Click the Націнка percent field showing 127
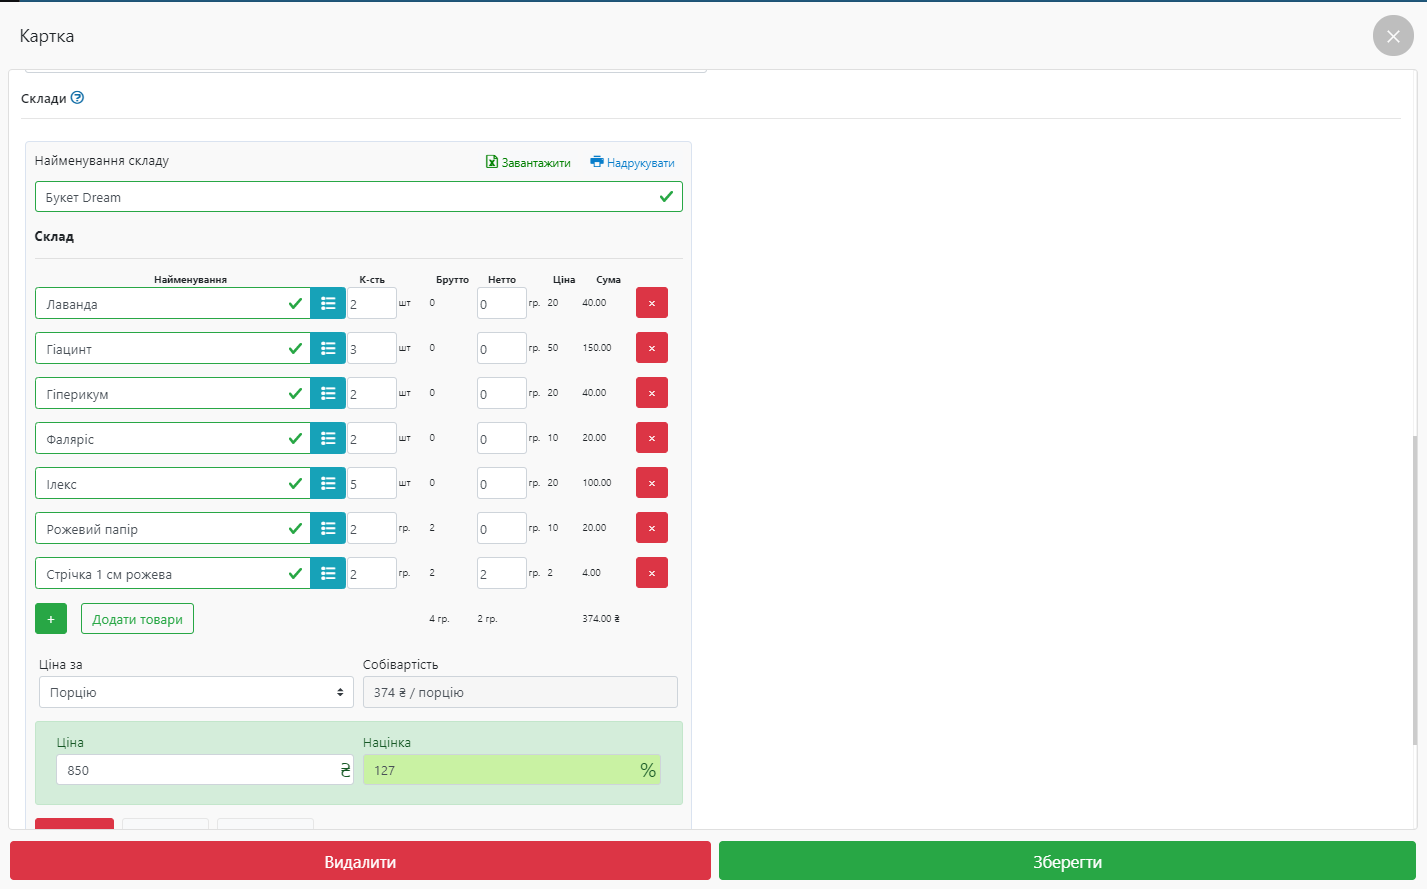1427x889 pixels. pyautogui.click(x=500, y=770)
